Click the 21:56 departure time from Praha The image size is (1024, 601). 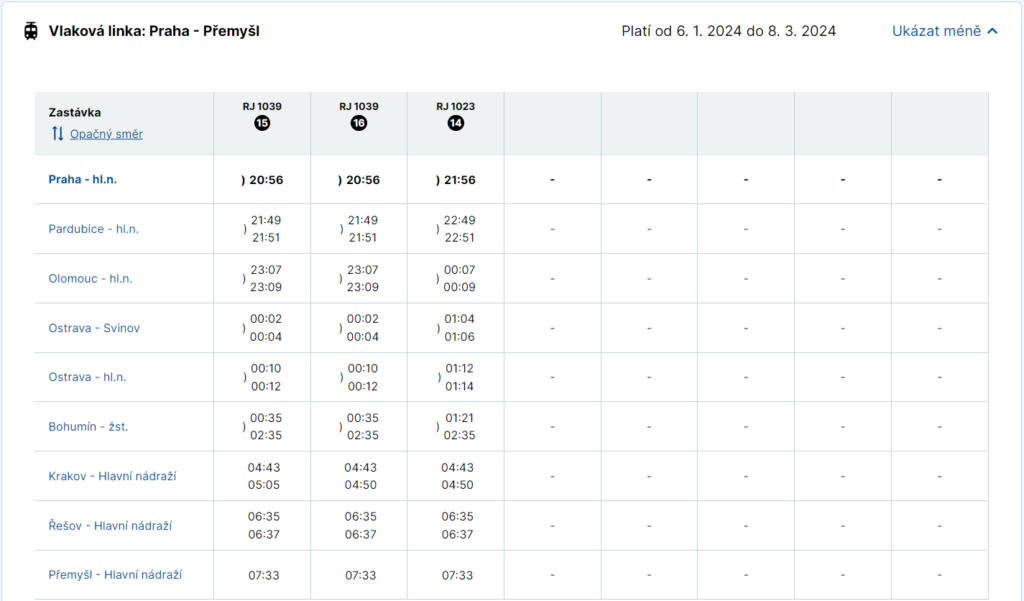click(459, 180)
